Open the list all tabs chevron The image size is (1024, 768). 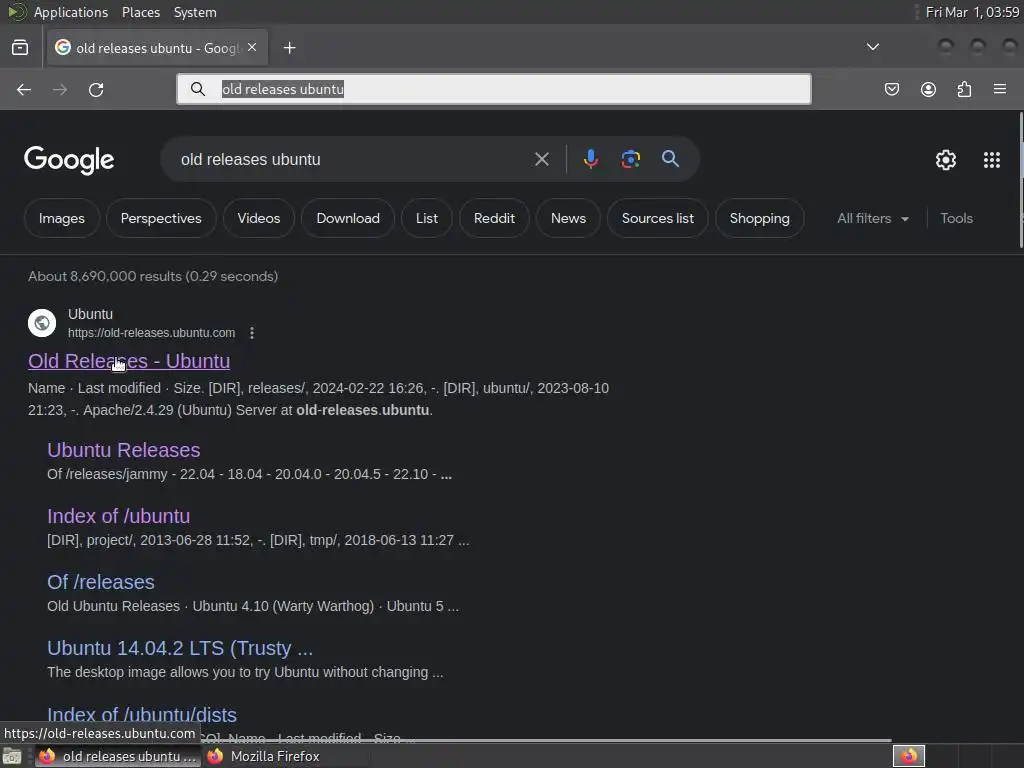point(872,47)
